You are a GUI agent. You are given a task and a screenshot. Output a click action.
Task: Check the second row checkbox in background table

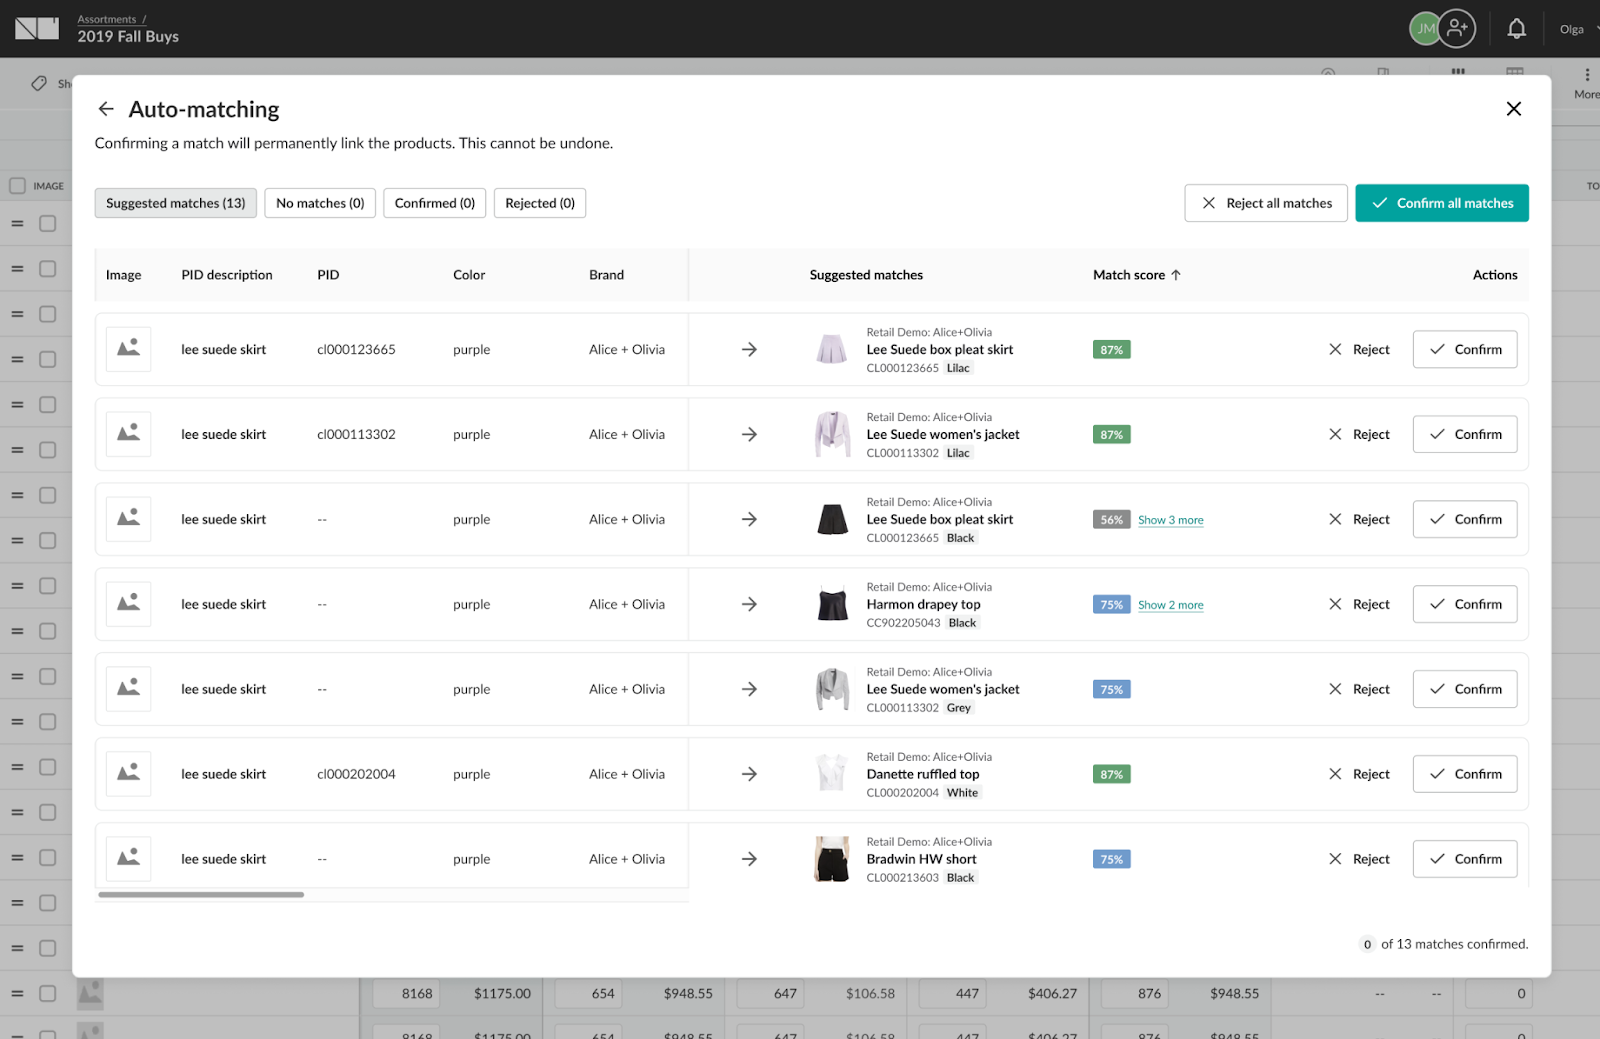click(47, 269)
